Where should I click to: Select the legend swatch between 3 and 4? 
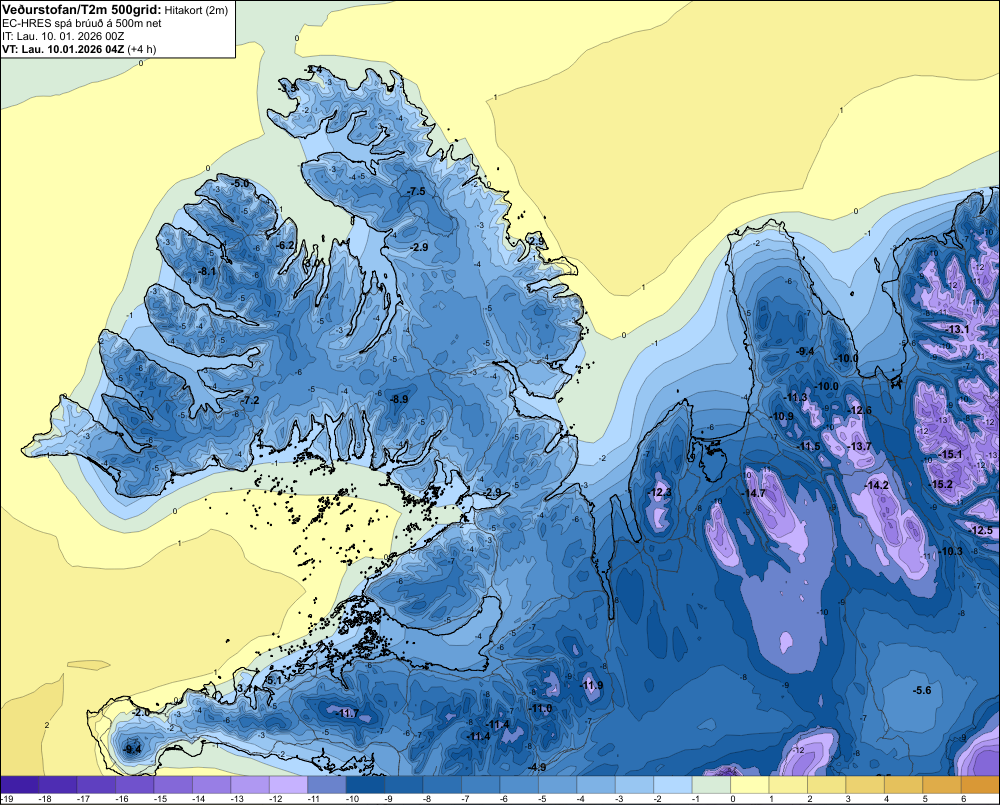tap(865, 785)
